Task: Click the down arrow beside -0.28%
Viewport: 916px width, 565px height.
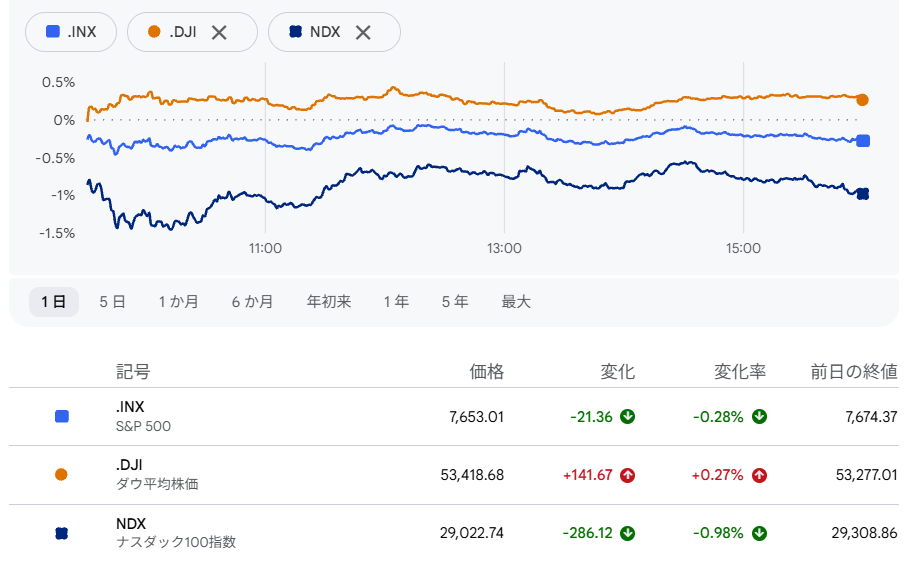Action: coord(759,417)
